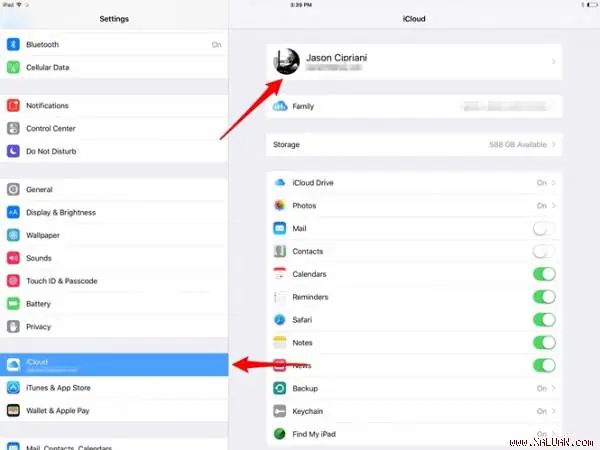600x450 pixels.
Task: Tap the Family sharing cloud icon
Action: (280, 106)
